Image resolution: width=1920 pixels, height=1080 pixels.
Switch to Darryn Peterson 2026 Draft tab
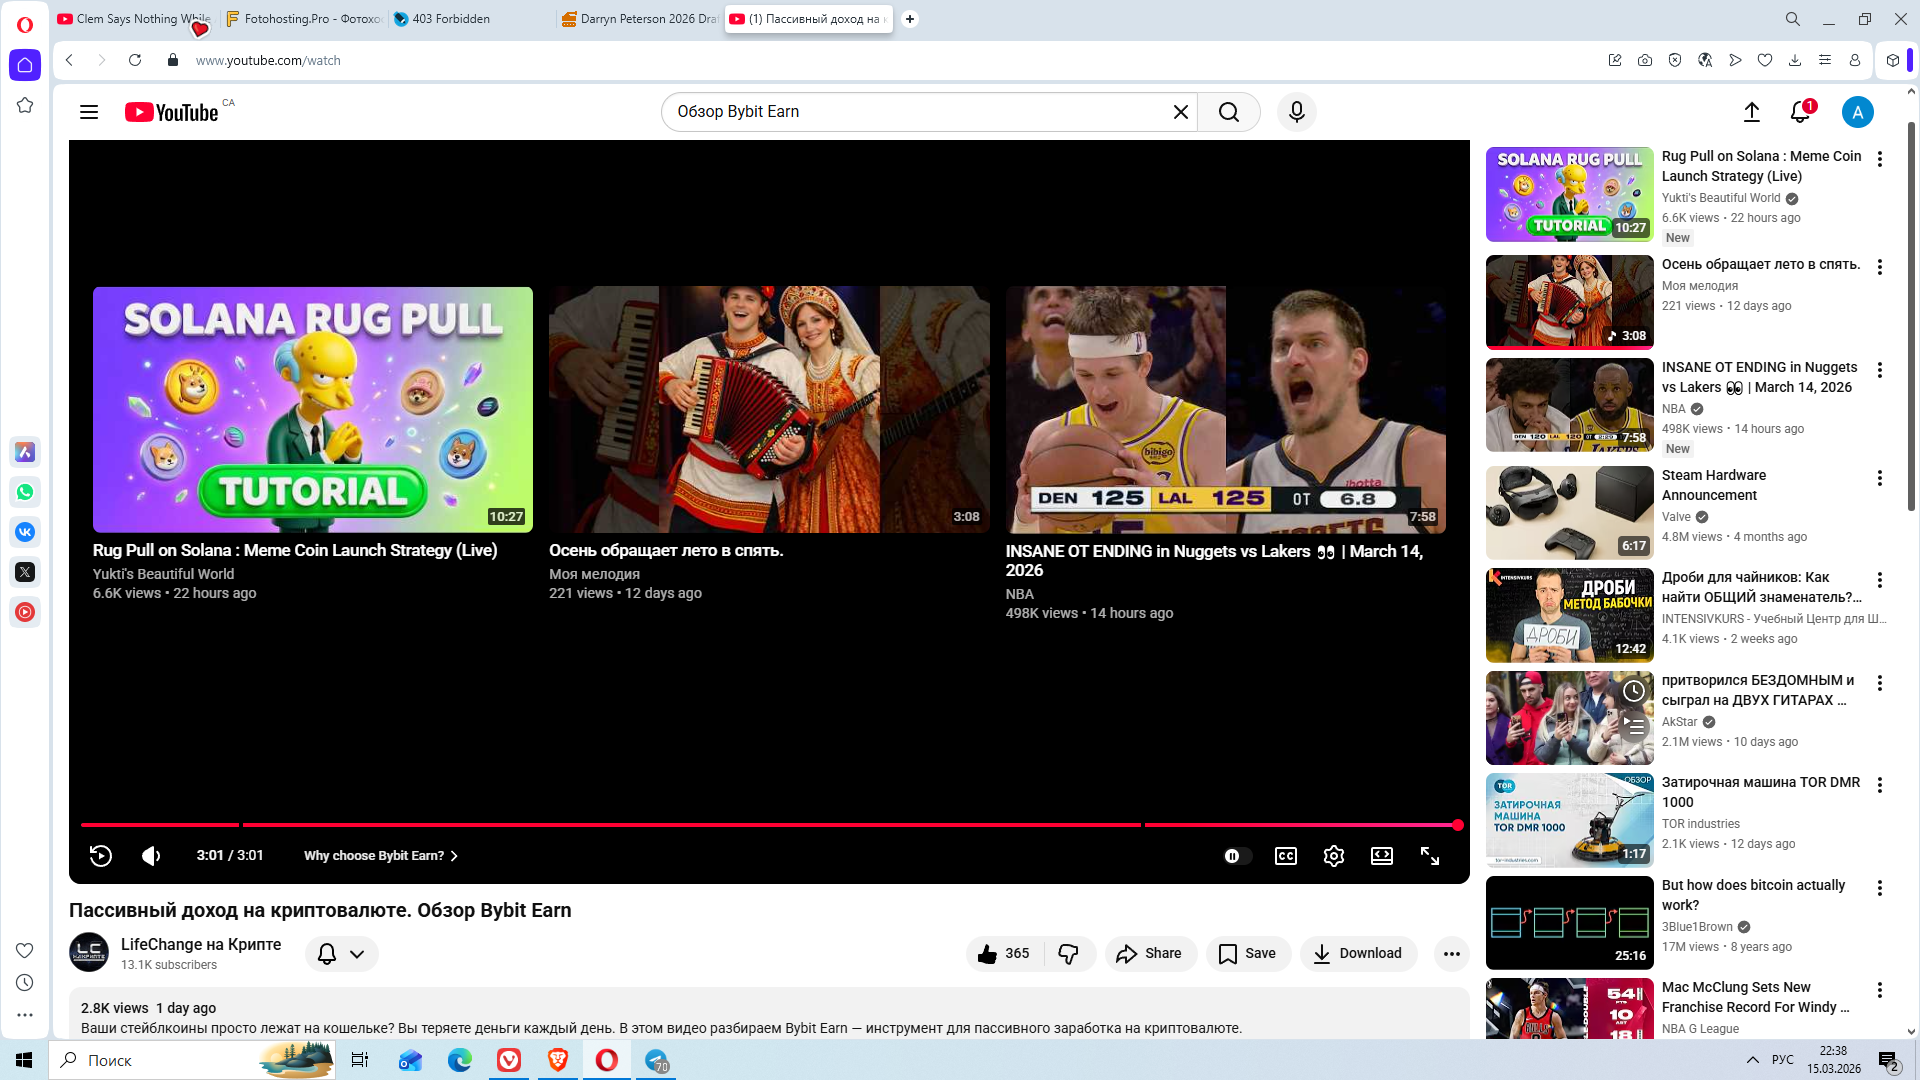pyautogui.click(x=640, y=19)
